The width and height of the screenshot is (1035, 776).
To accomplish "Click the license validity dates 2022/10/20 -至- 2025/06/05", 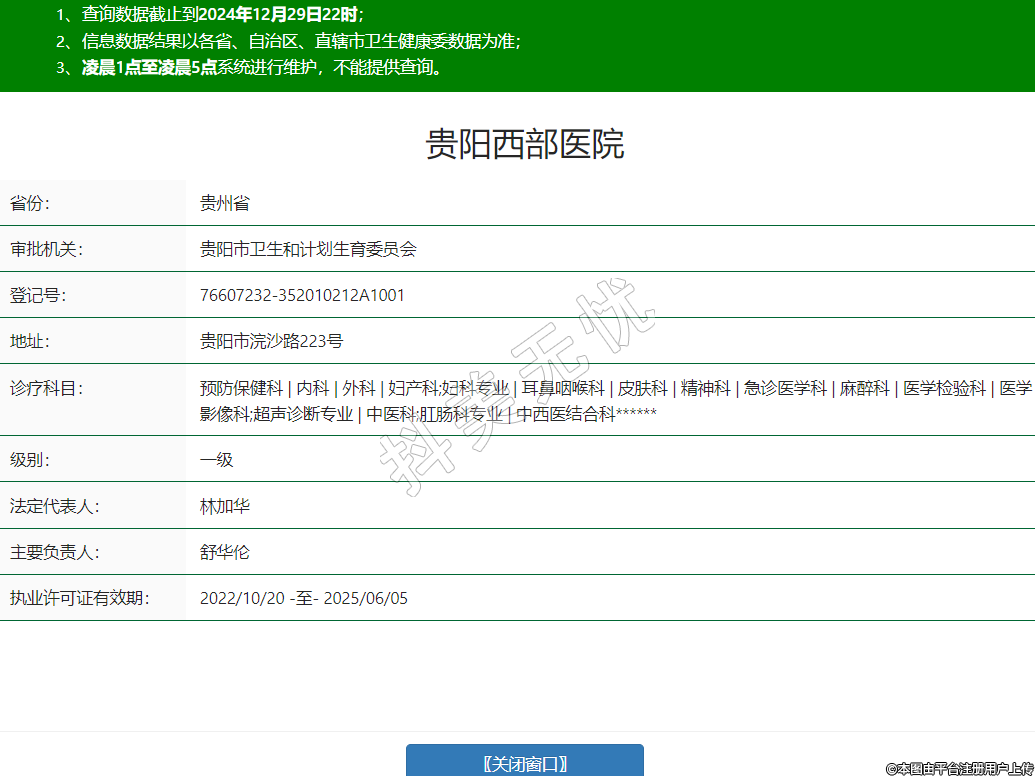I will pyautogui.click(x=303, y=599).
